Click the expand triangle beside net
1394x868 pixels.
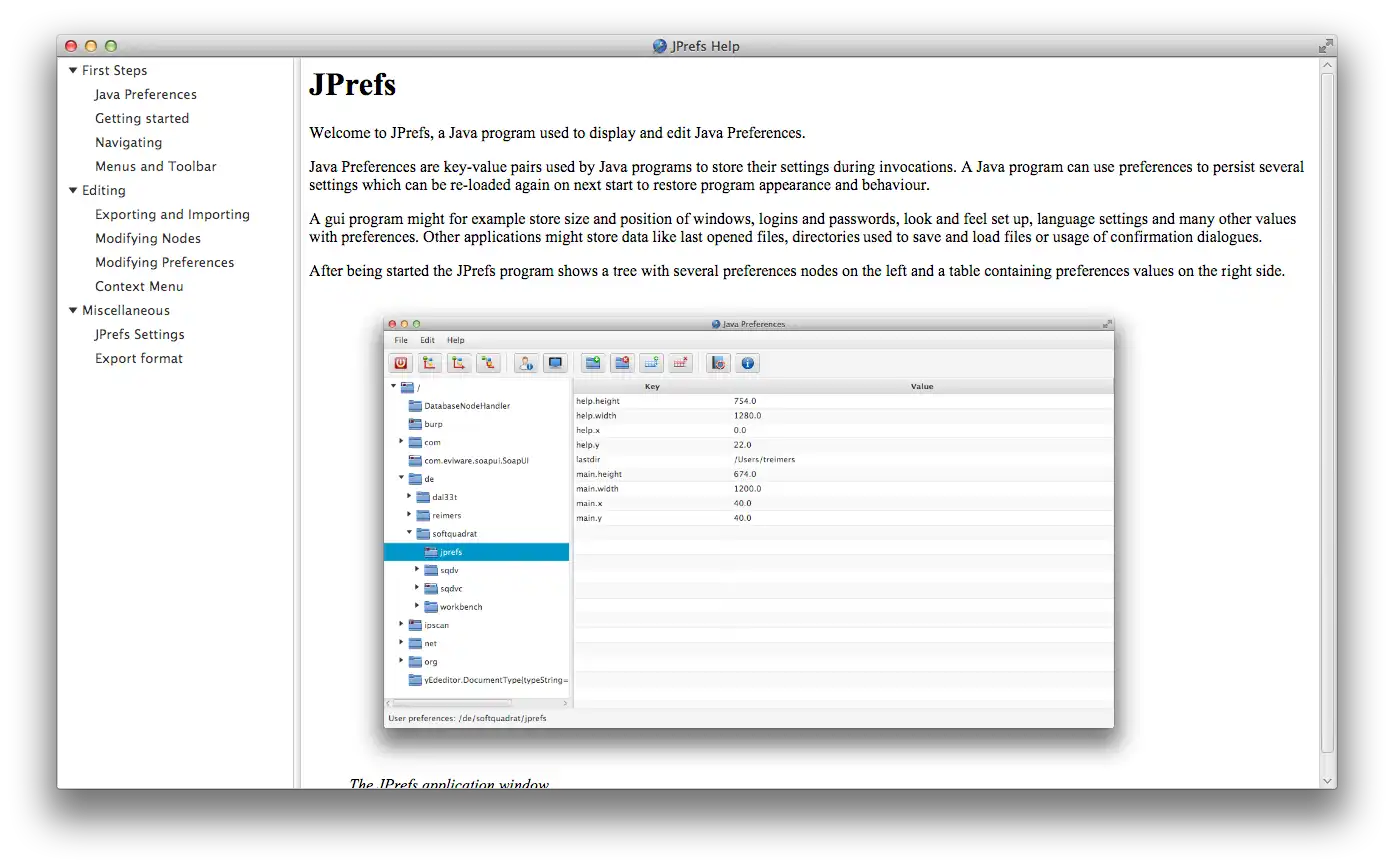402,642
